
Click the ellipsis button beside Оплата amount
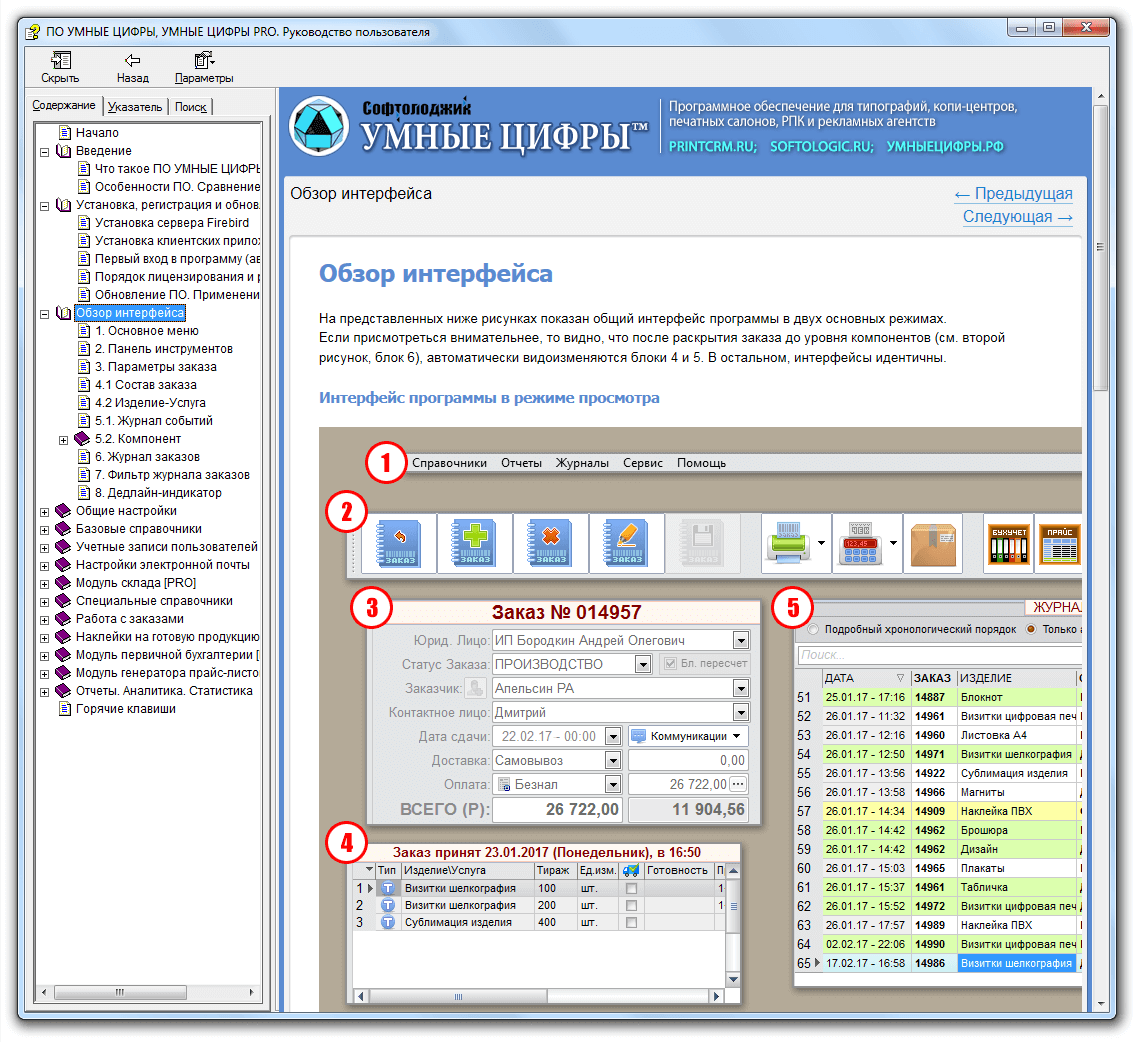(738, 784)
